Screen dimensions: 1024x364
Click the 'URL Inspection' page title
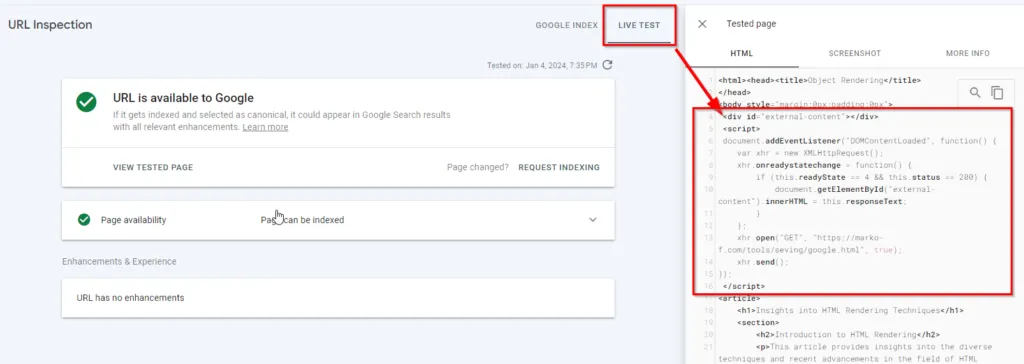click(50, 25)
